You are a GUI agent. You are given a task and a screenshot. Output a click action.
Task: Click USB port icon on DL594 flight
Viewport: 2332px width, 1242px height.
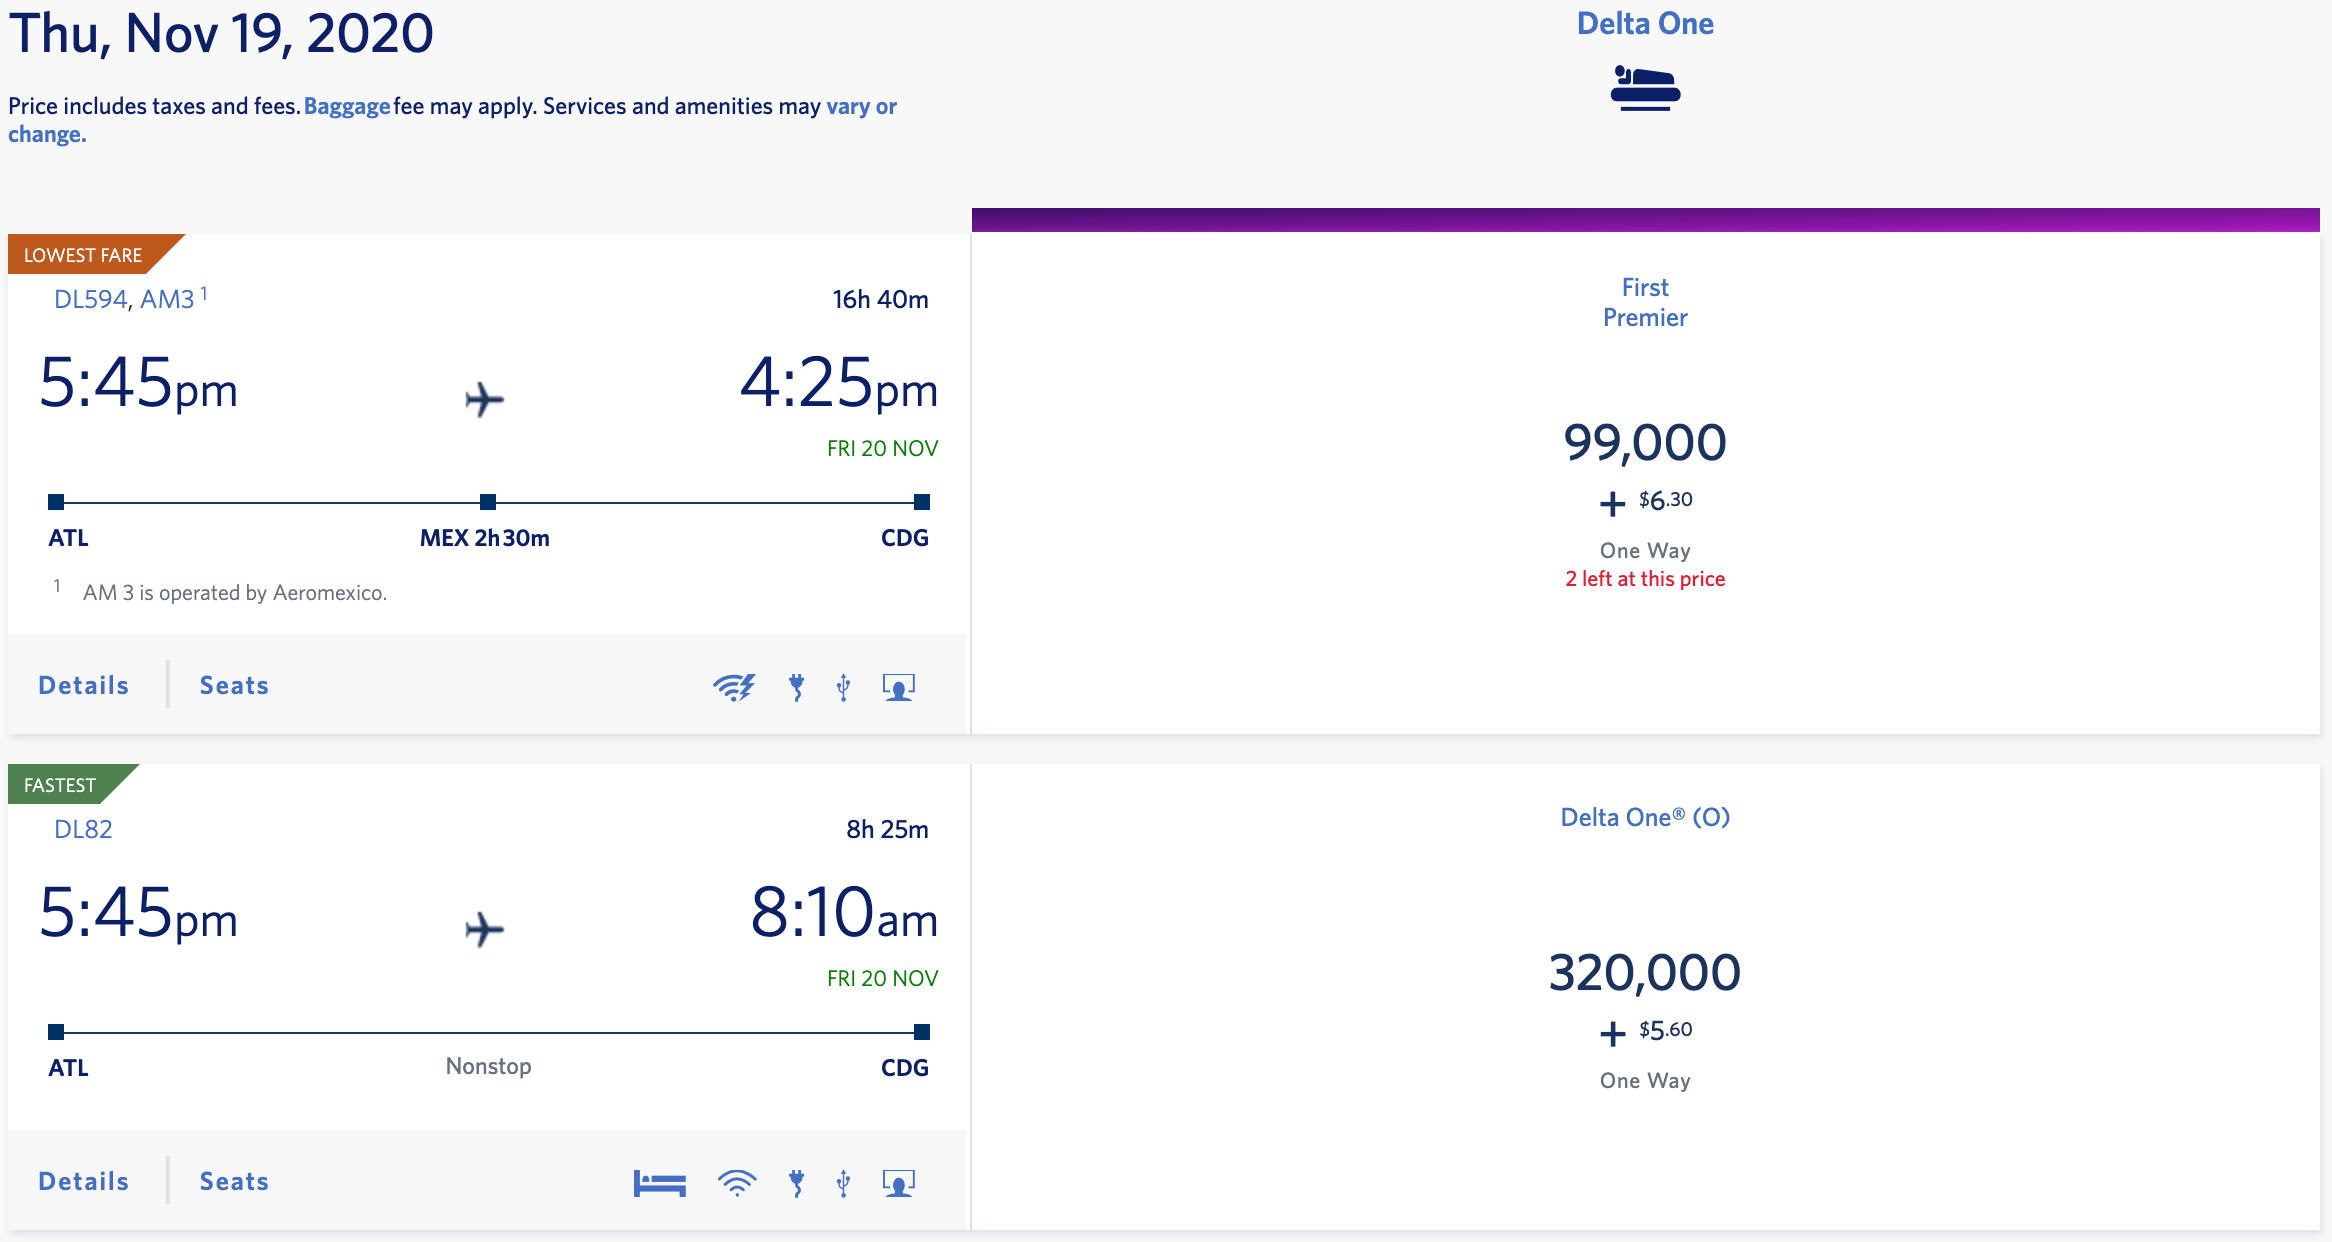click(x=843, y=687)
